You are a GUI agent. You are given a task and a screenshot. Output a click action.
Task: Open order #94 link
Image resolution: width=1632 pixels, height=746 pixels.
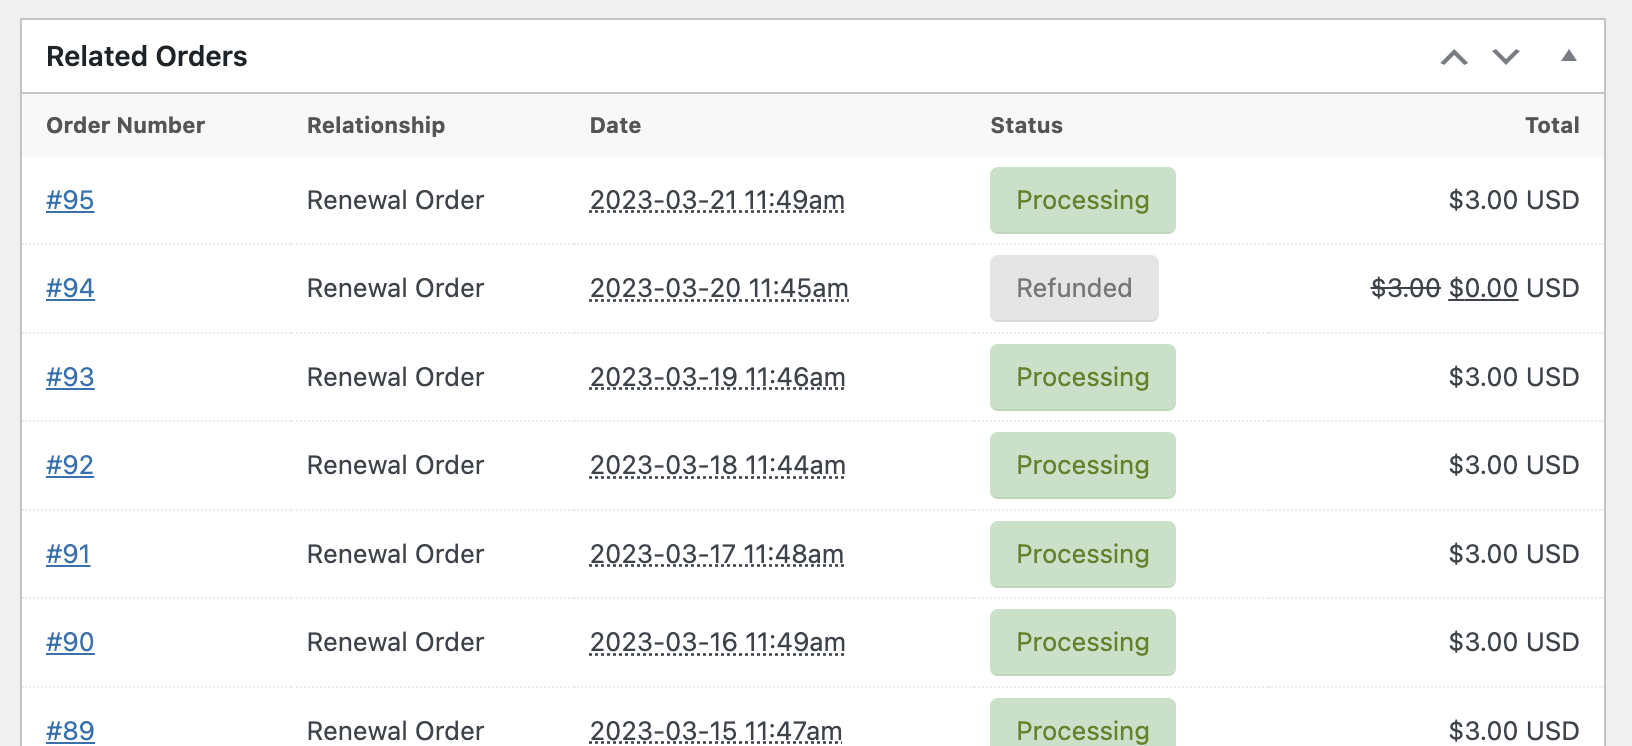point(70,288)
